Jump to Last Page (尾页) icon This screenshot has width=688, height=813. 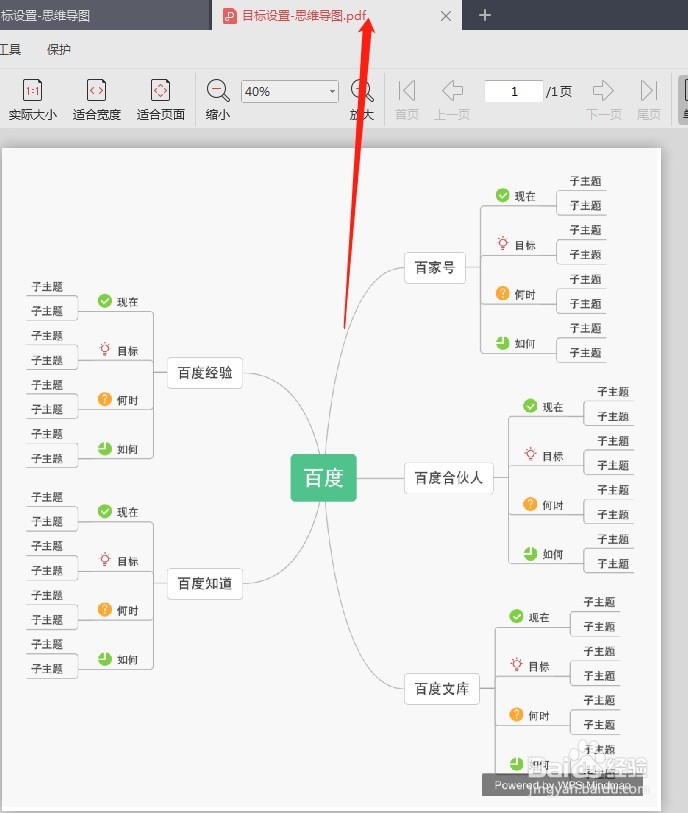click(x=649, y=91)
